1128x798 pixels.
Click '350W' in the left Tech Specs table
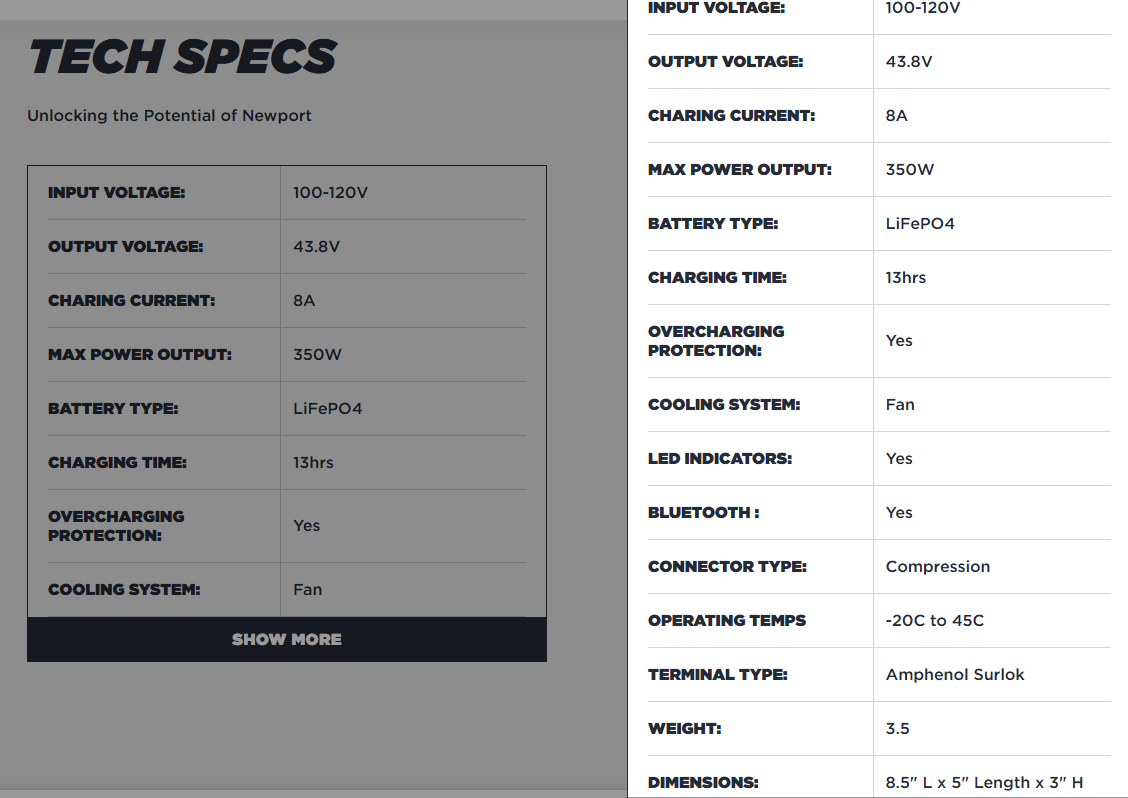pyautogui.click(x=317, y=354)
